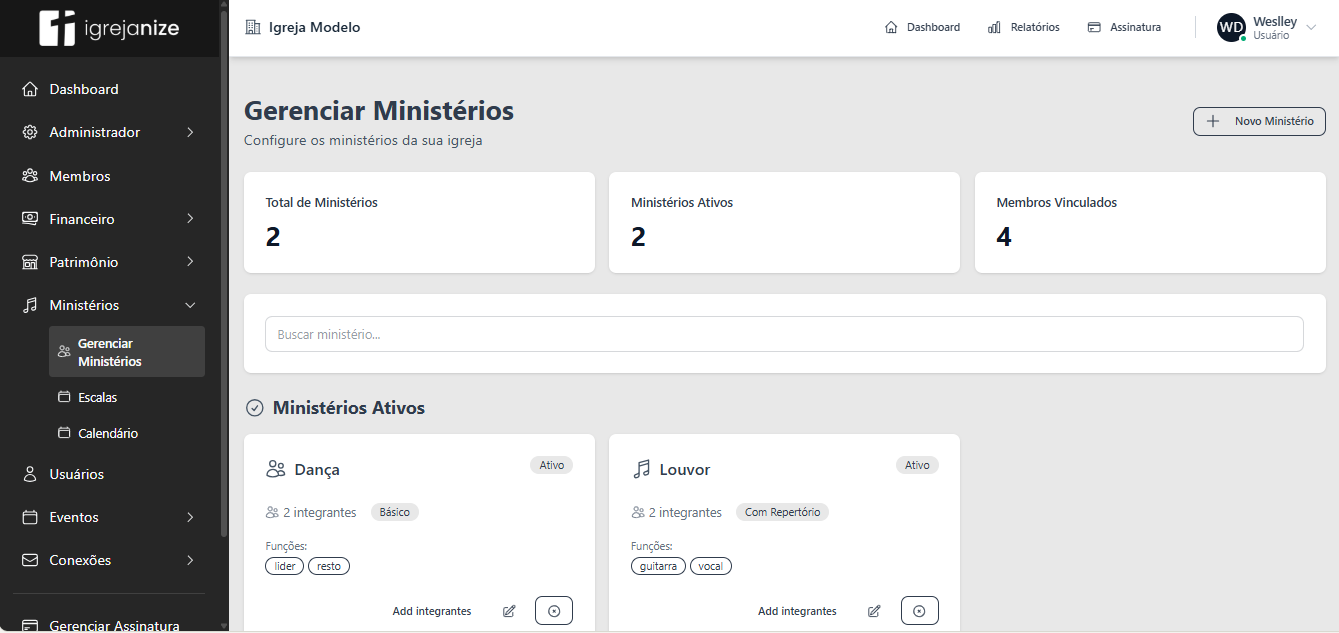
Task: Click the circled X deactivate button on Louvor card
Action: [919, 611]
